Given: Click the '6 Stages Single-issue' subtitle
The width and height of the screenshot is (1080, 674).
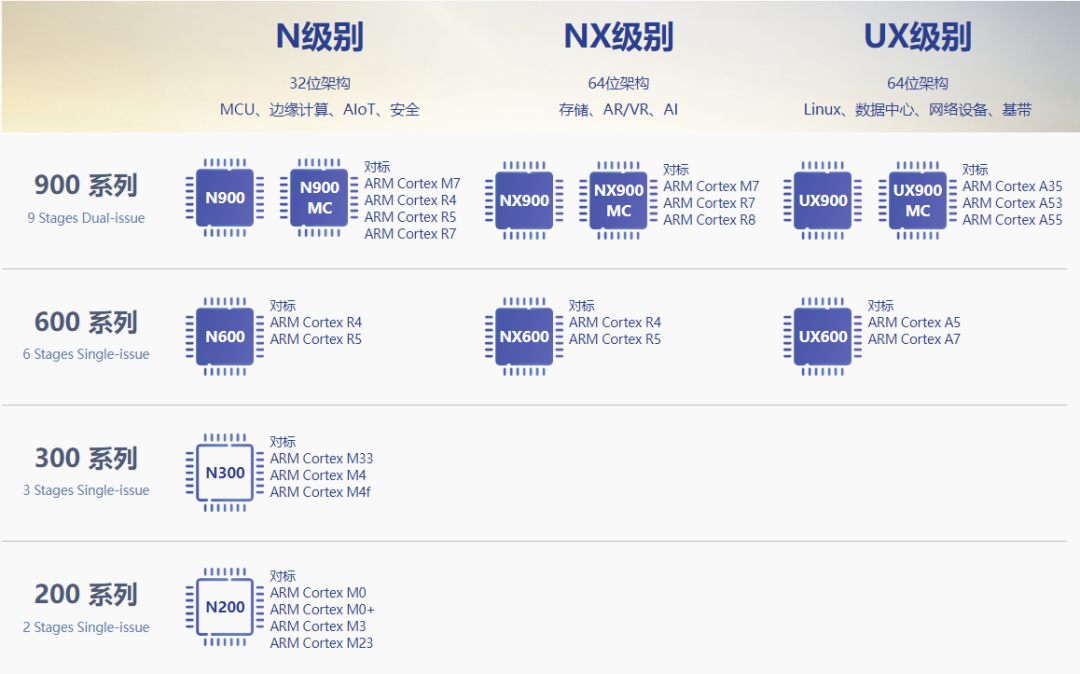Looking at the screenshot, I should pyautogui.click(x=86, y=355).
